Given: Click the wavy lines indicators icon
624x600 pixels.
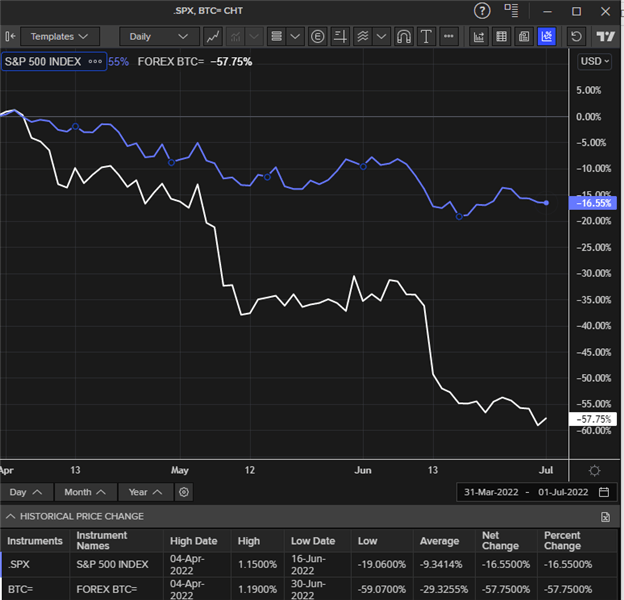Looking at the screenshot, I should click(x=363, y=37).
